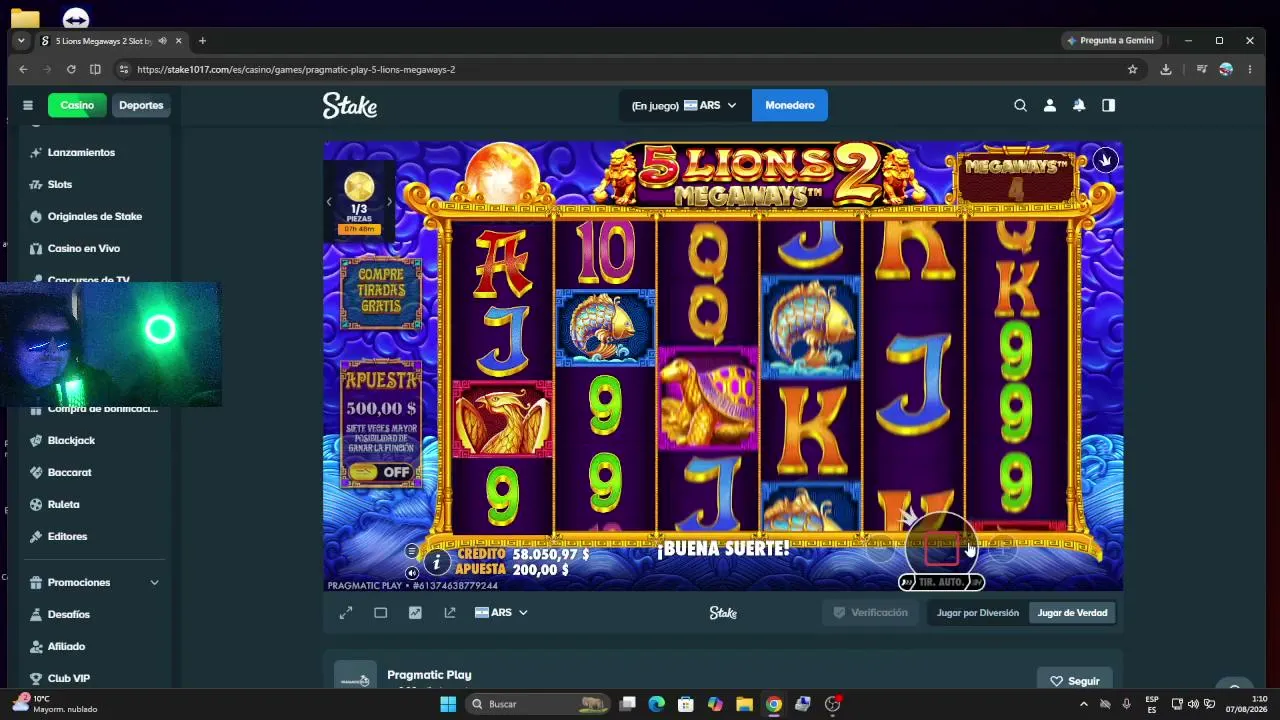The width and height of the screenshot is (1280, 720).
Task: Switch to Jugar de Verdad mode
Action: tap(1072, 613)
